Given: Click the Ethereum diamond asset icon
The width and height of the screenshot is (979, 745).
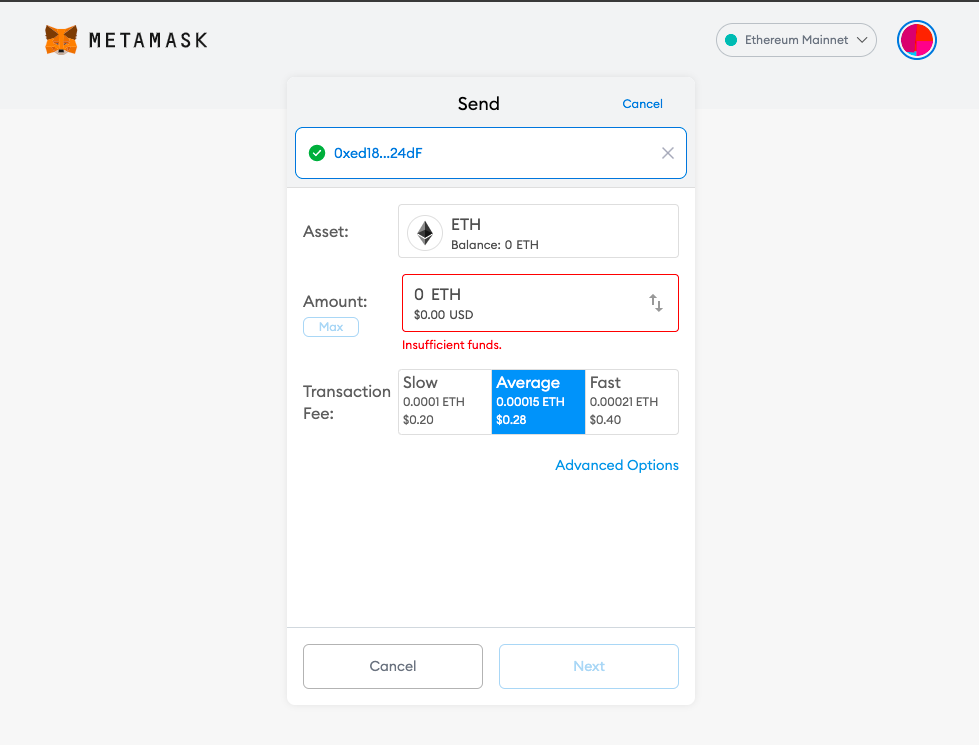Looking at the screenshot, I should pyautogui.click(x=425, y=233).
